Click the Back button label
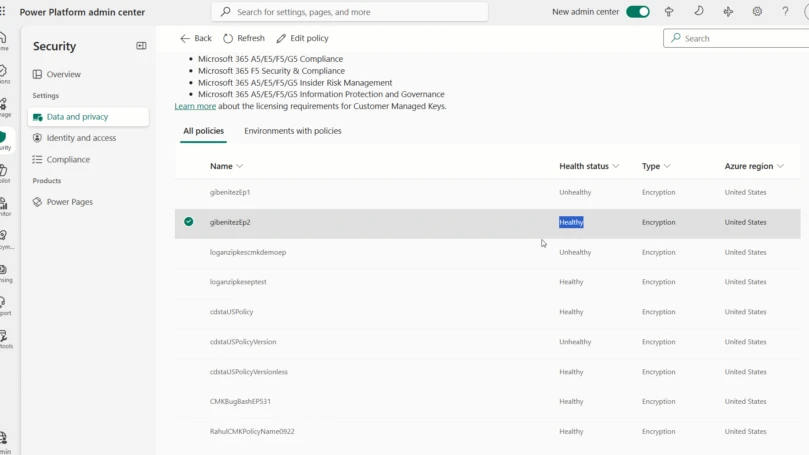Viewport: 809px width, 455px height. (x=203, y=38)
